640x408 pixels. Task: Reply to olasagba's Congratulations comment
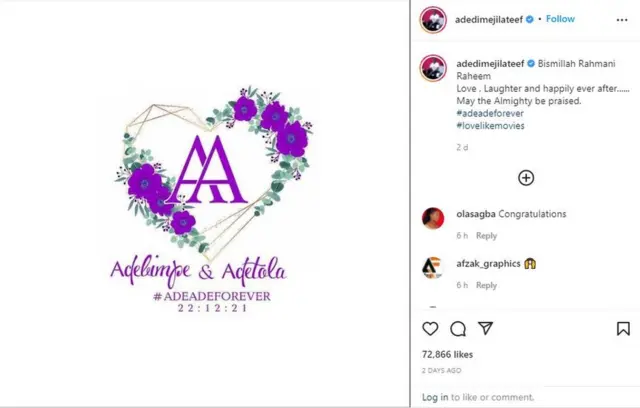(486, 236)
